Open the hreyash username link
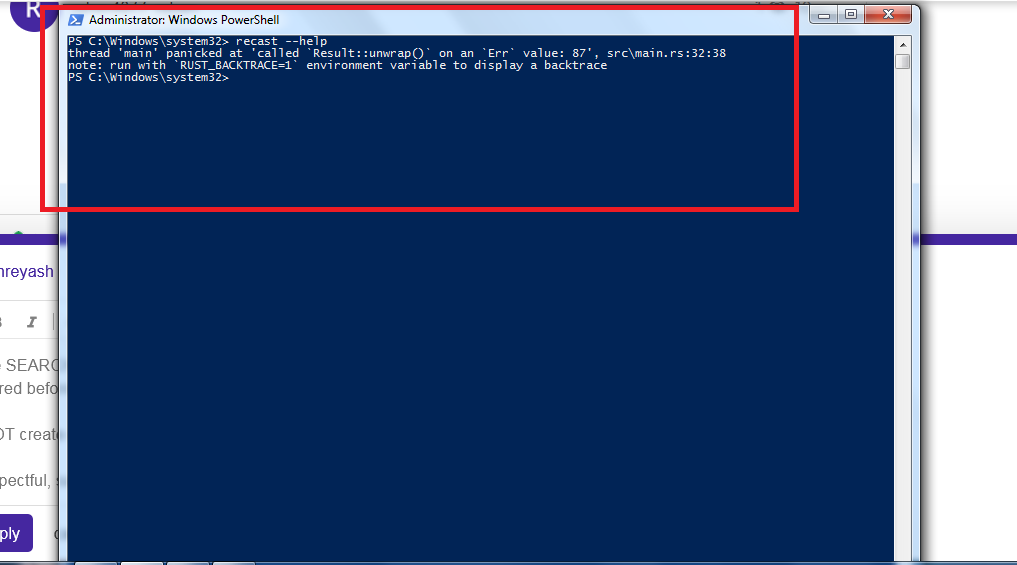Viewport: 1017px width, 565px height. (x=27, y=272)
